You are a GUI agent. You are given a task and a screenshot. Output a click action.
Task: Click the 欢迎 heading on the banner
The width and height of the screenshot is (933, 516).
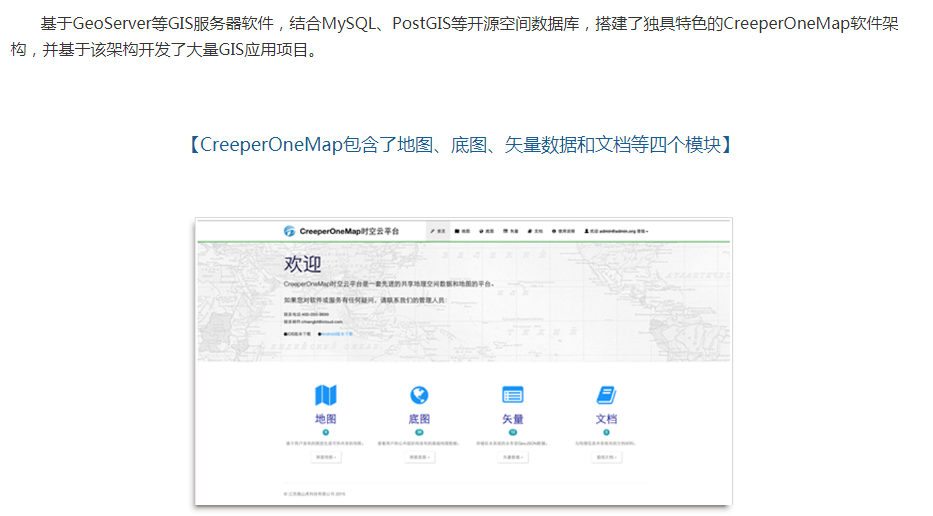tap(303, 264)
